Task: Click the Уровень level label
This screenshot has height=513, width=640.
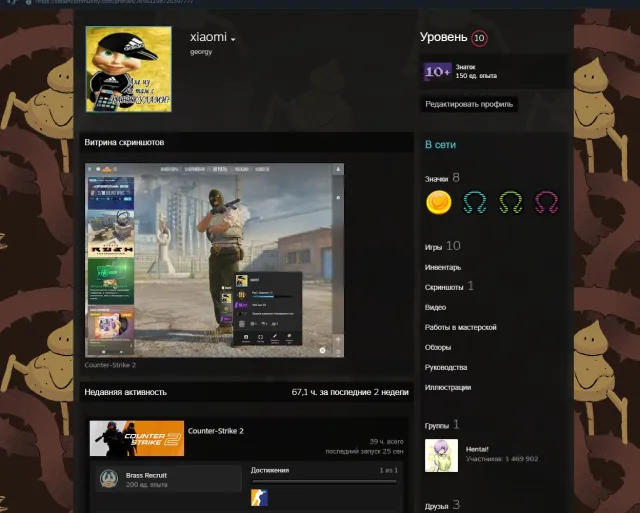Action: [444, 37]
